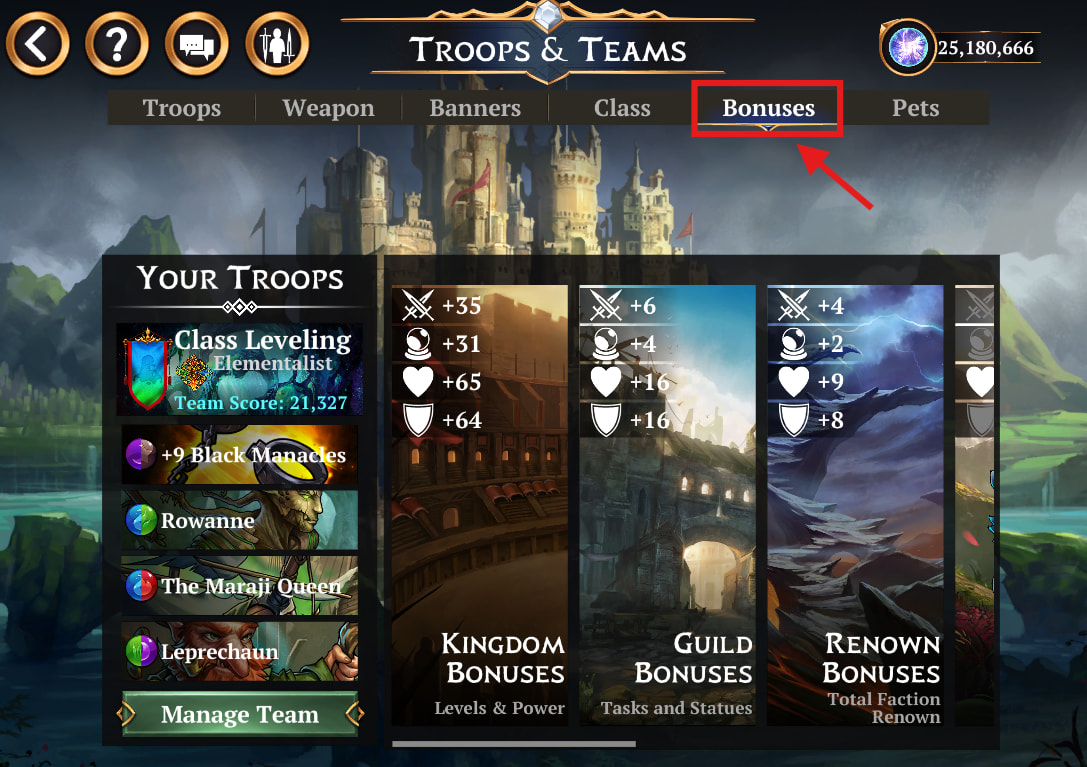This screenshot has height=767, width=1087.
Task: Click the Guild Bonuses heart icon
Action: [x=606, y=381]
